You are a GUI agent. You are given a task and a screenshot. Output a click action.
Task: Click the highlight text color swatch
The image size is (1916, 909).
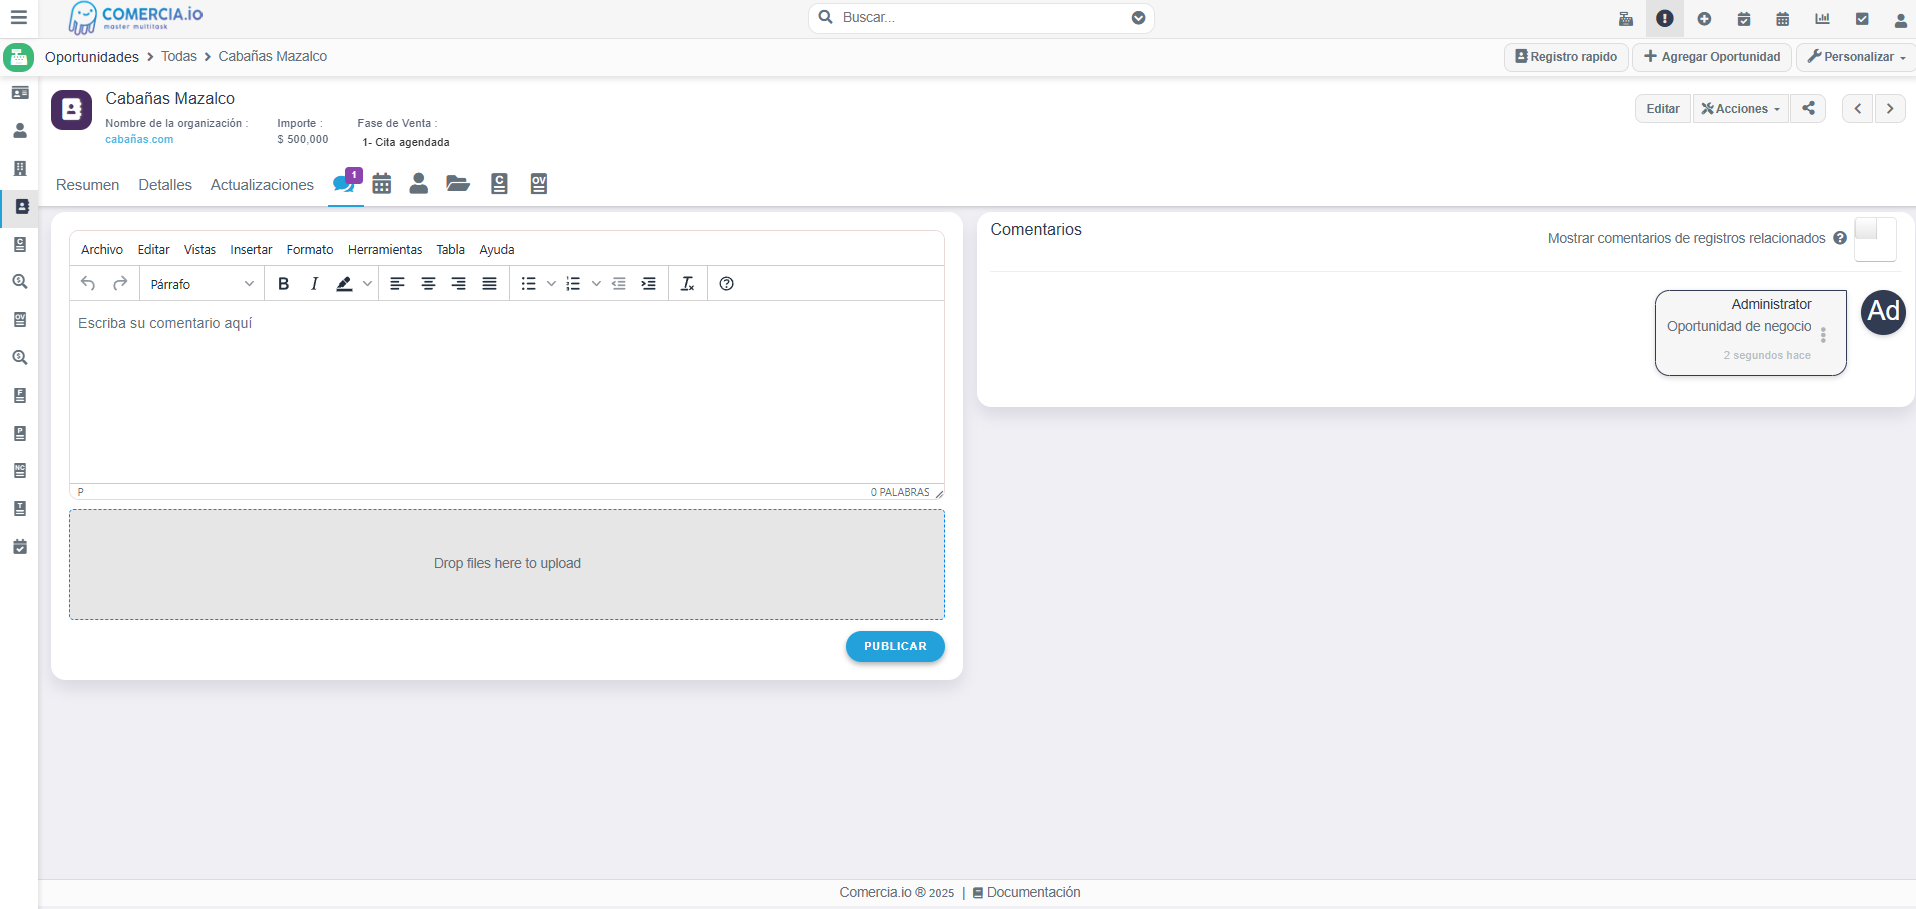pos(344,284)
